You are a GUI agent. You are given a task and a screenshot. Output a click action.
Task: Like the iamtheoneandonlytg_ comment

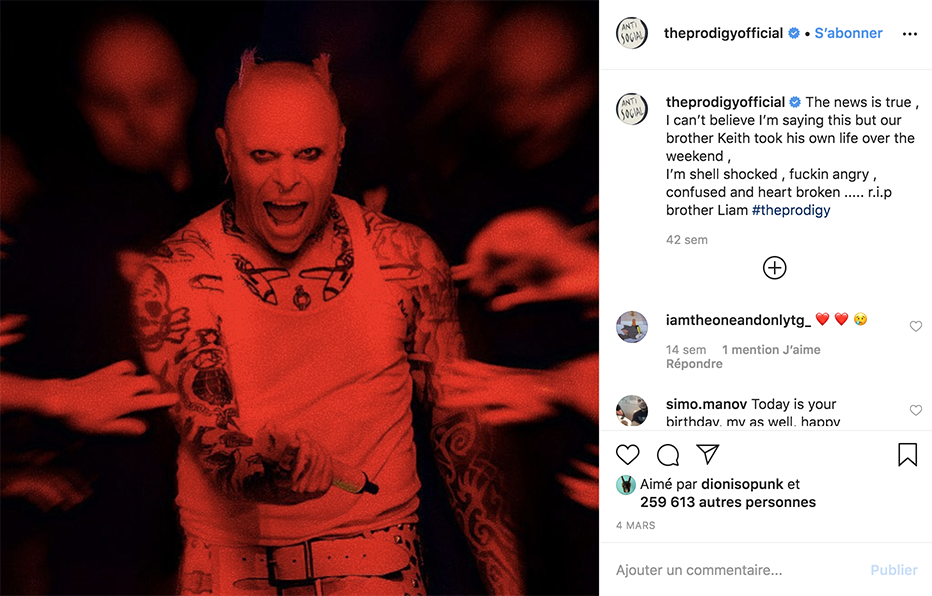[916, 326]
